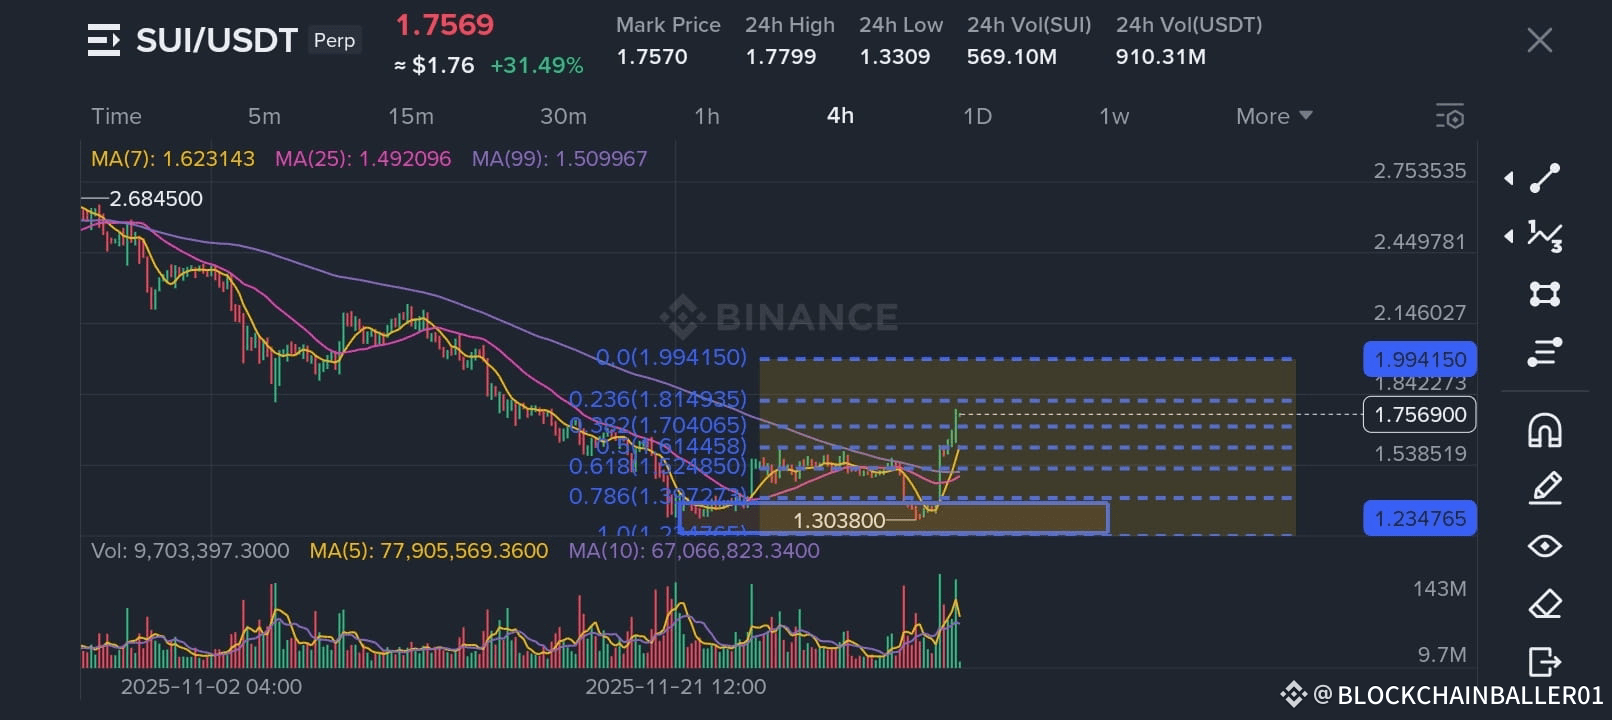Select the 15m interval
Screen dimensions: 1612x720
(411, 116)
